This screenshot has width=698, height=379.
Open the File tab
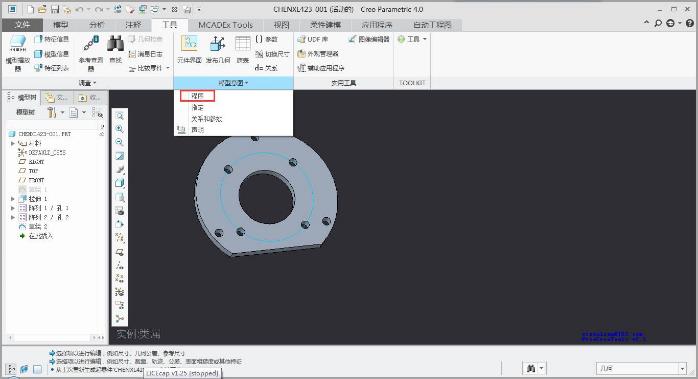point(22,25)
